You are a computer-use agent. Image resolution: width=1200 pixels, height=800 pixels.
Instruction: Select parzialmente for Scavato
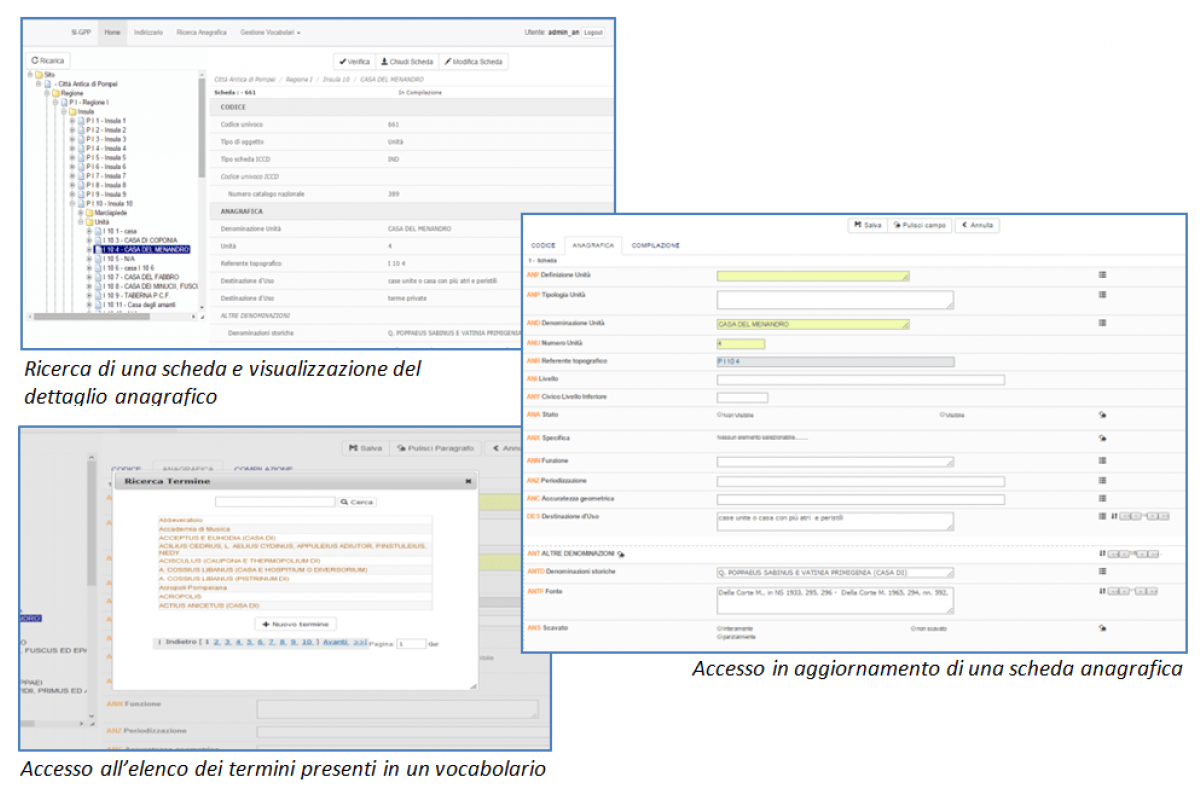(719, 636)
